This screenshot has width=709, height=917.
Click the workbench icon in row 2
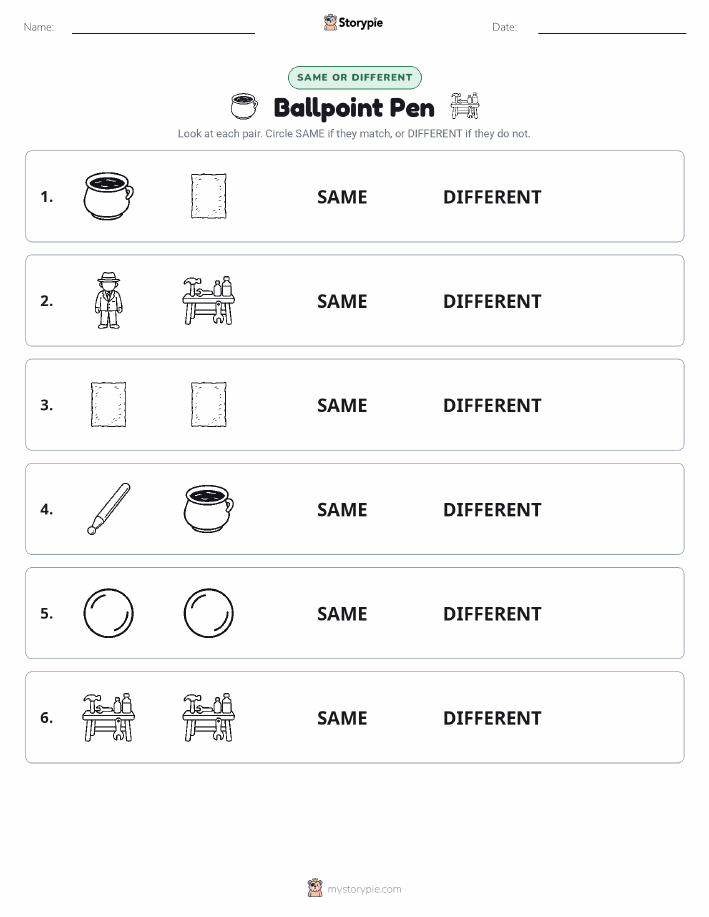tap(209, 300)
